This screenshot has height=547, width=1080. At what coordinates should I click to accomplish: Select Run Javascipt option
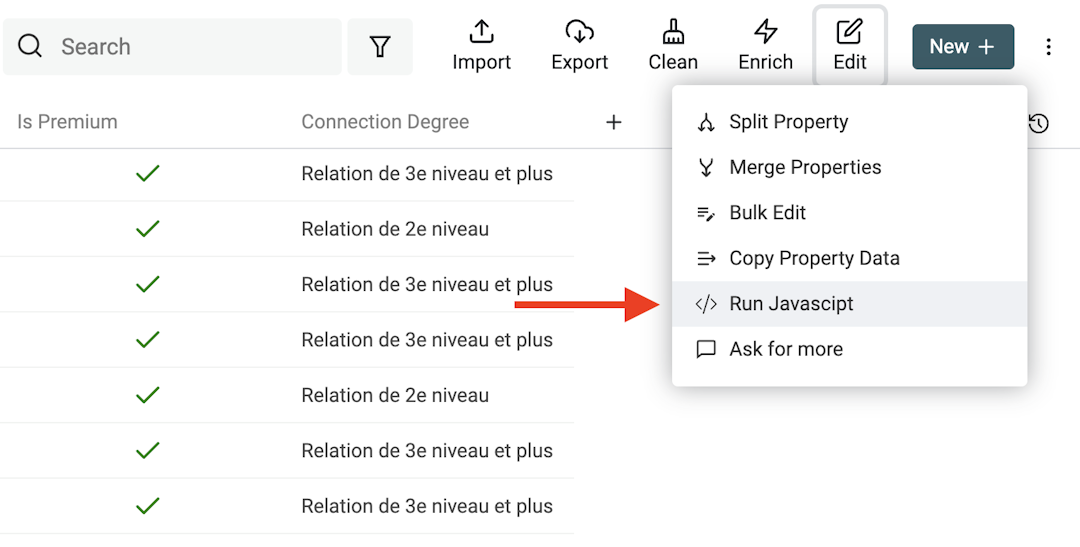[791, 304]
